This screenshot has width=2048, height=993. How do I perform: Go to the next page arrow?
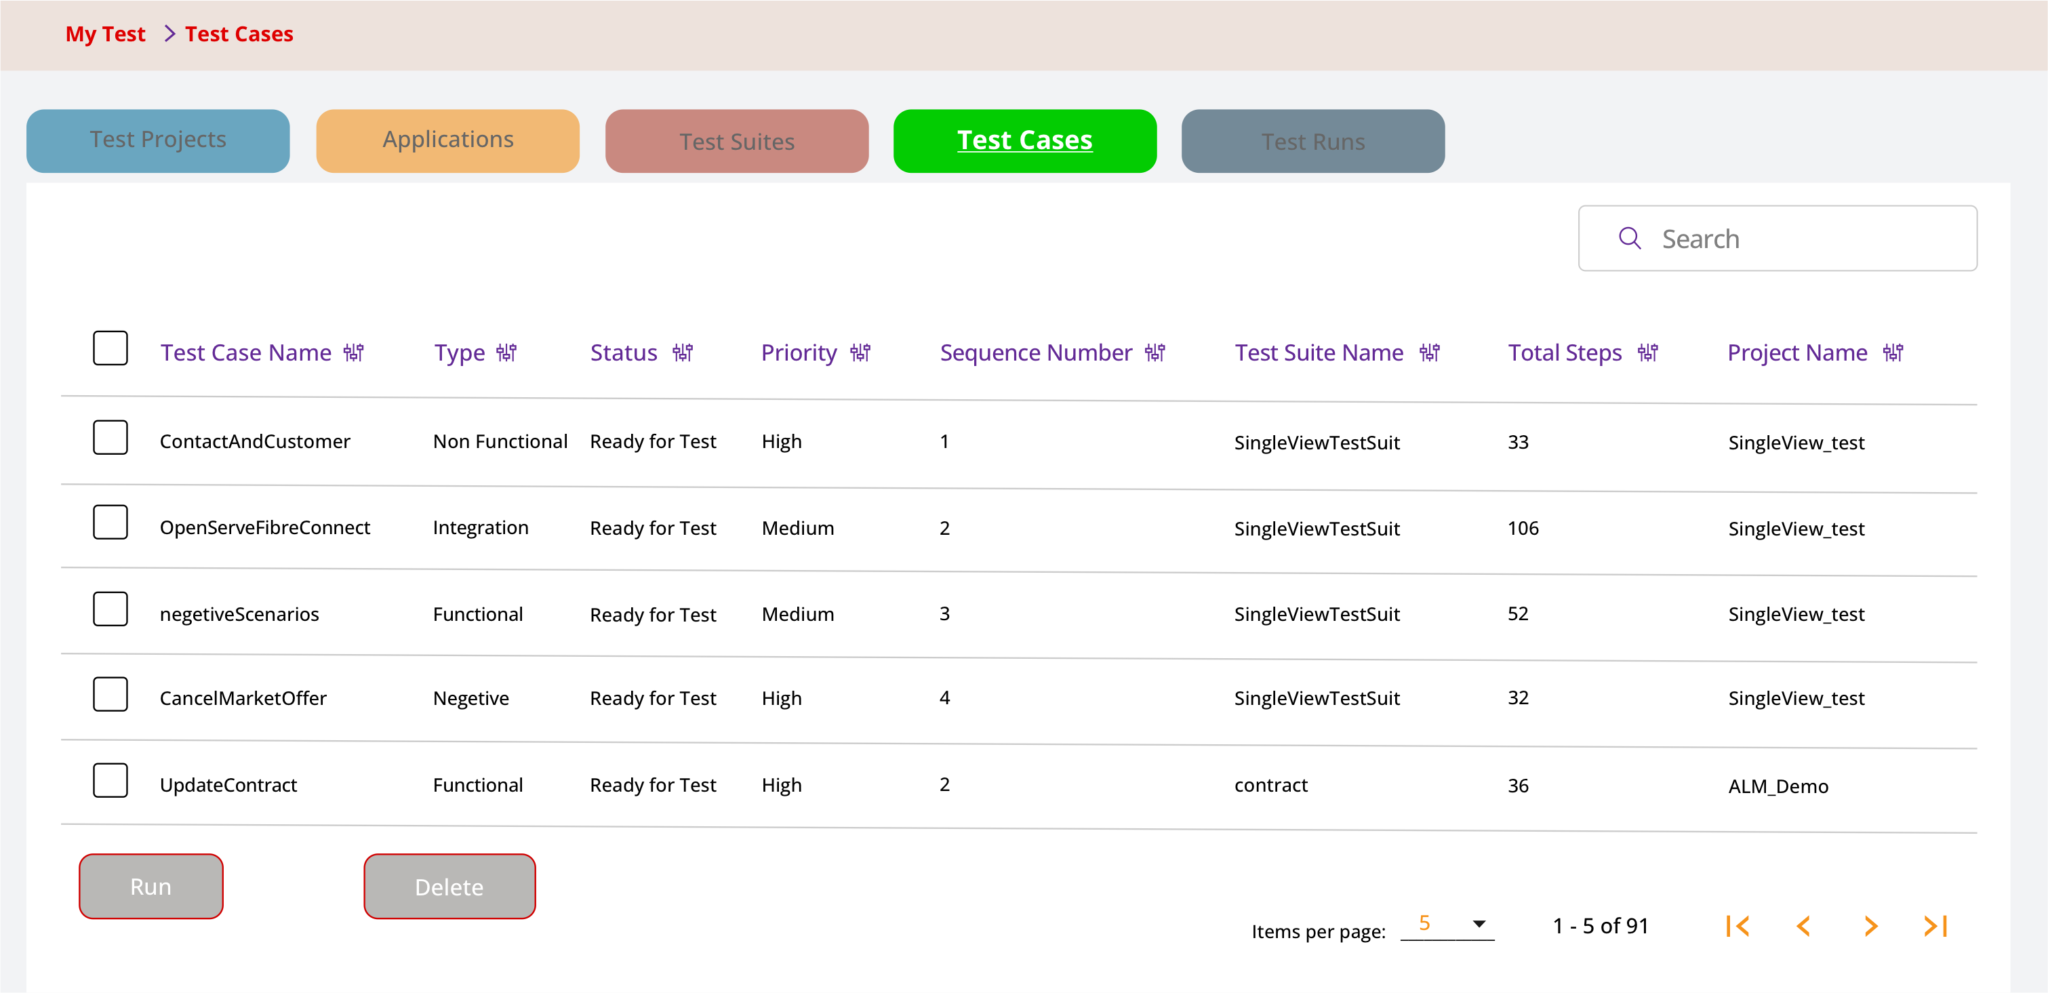(x=1870, y=927)
